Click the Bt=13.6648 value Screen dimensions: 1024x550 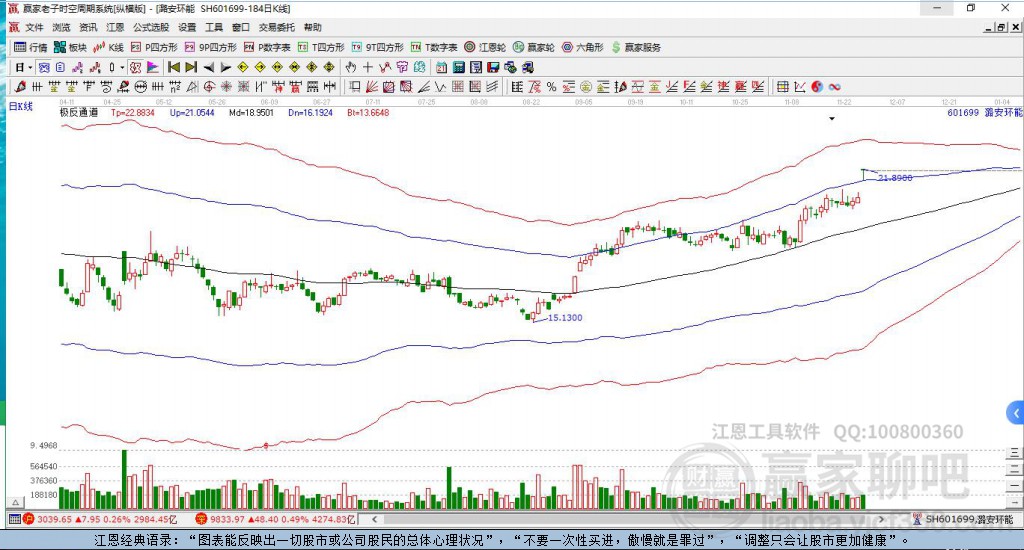[368, 112]
